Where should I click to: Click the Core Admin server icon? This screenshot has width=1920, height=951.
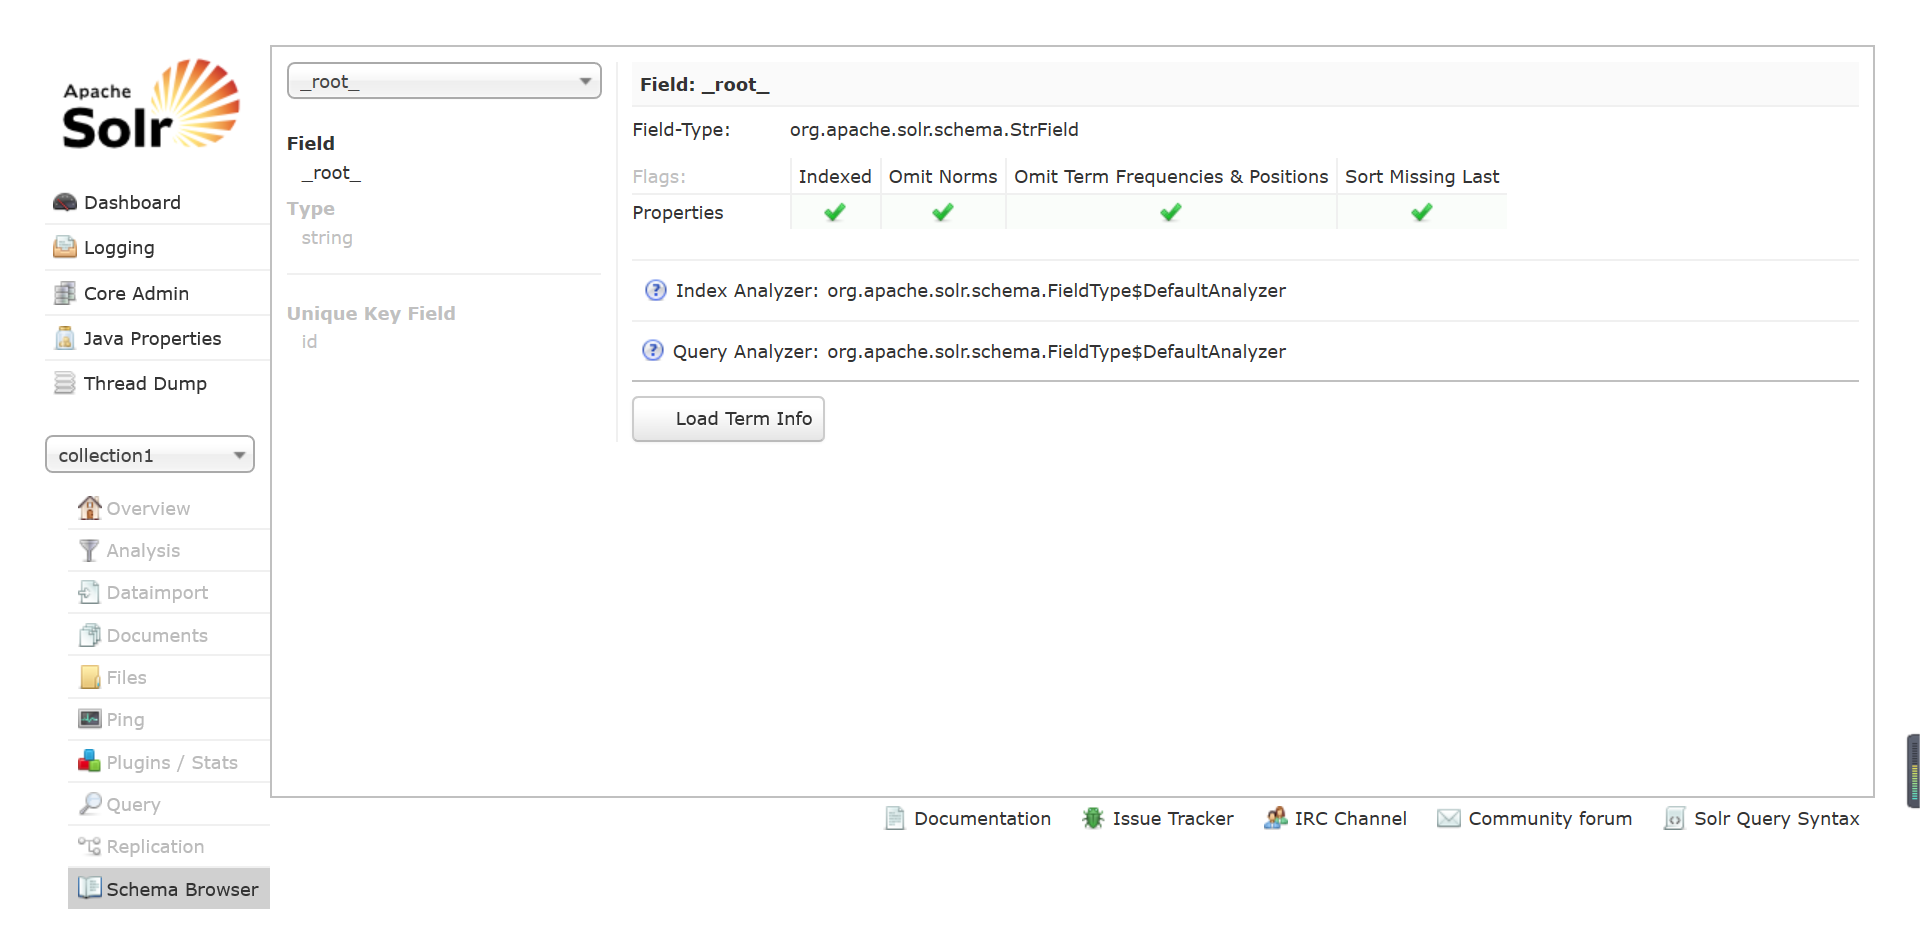click(x=65, y=293)
